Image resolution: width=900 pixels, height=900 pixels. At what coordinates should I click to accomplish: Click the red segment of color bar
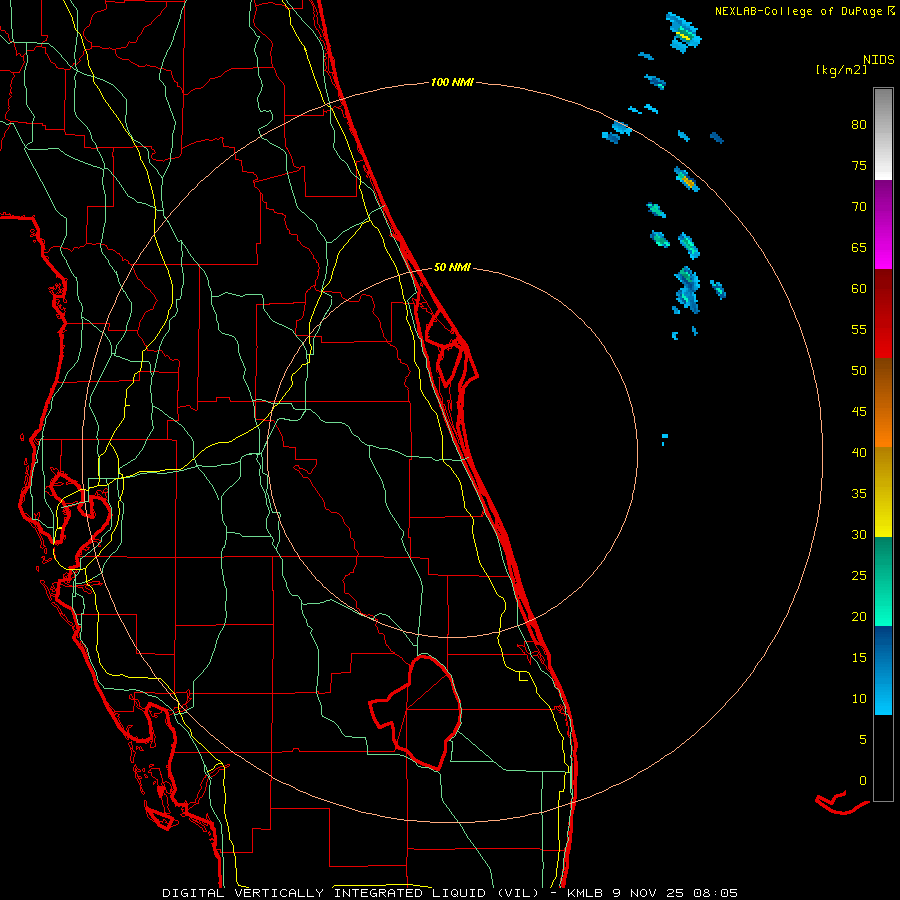(883, 314)
